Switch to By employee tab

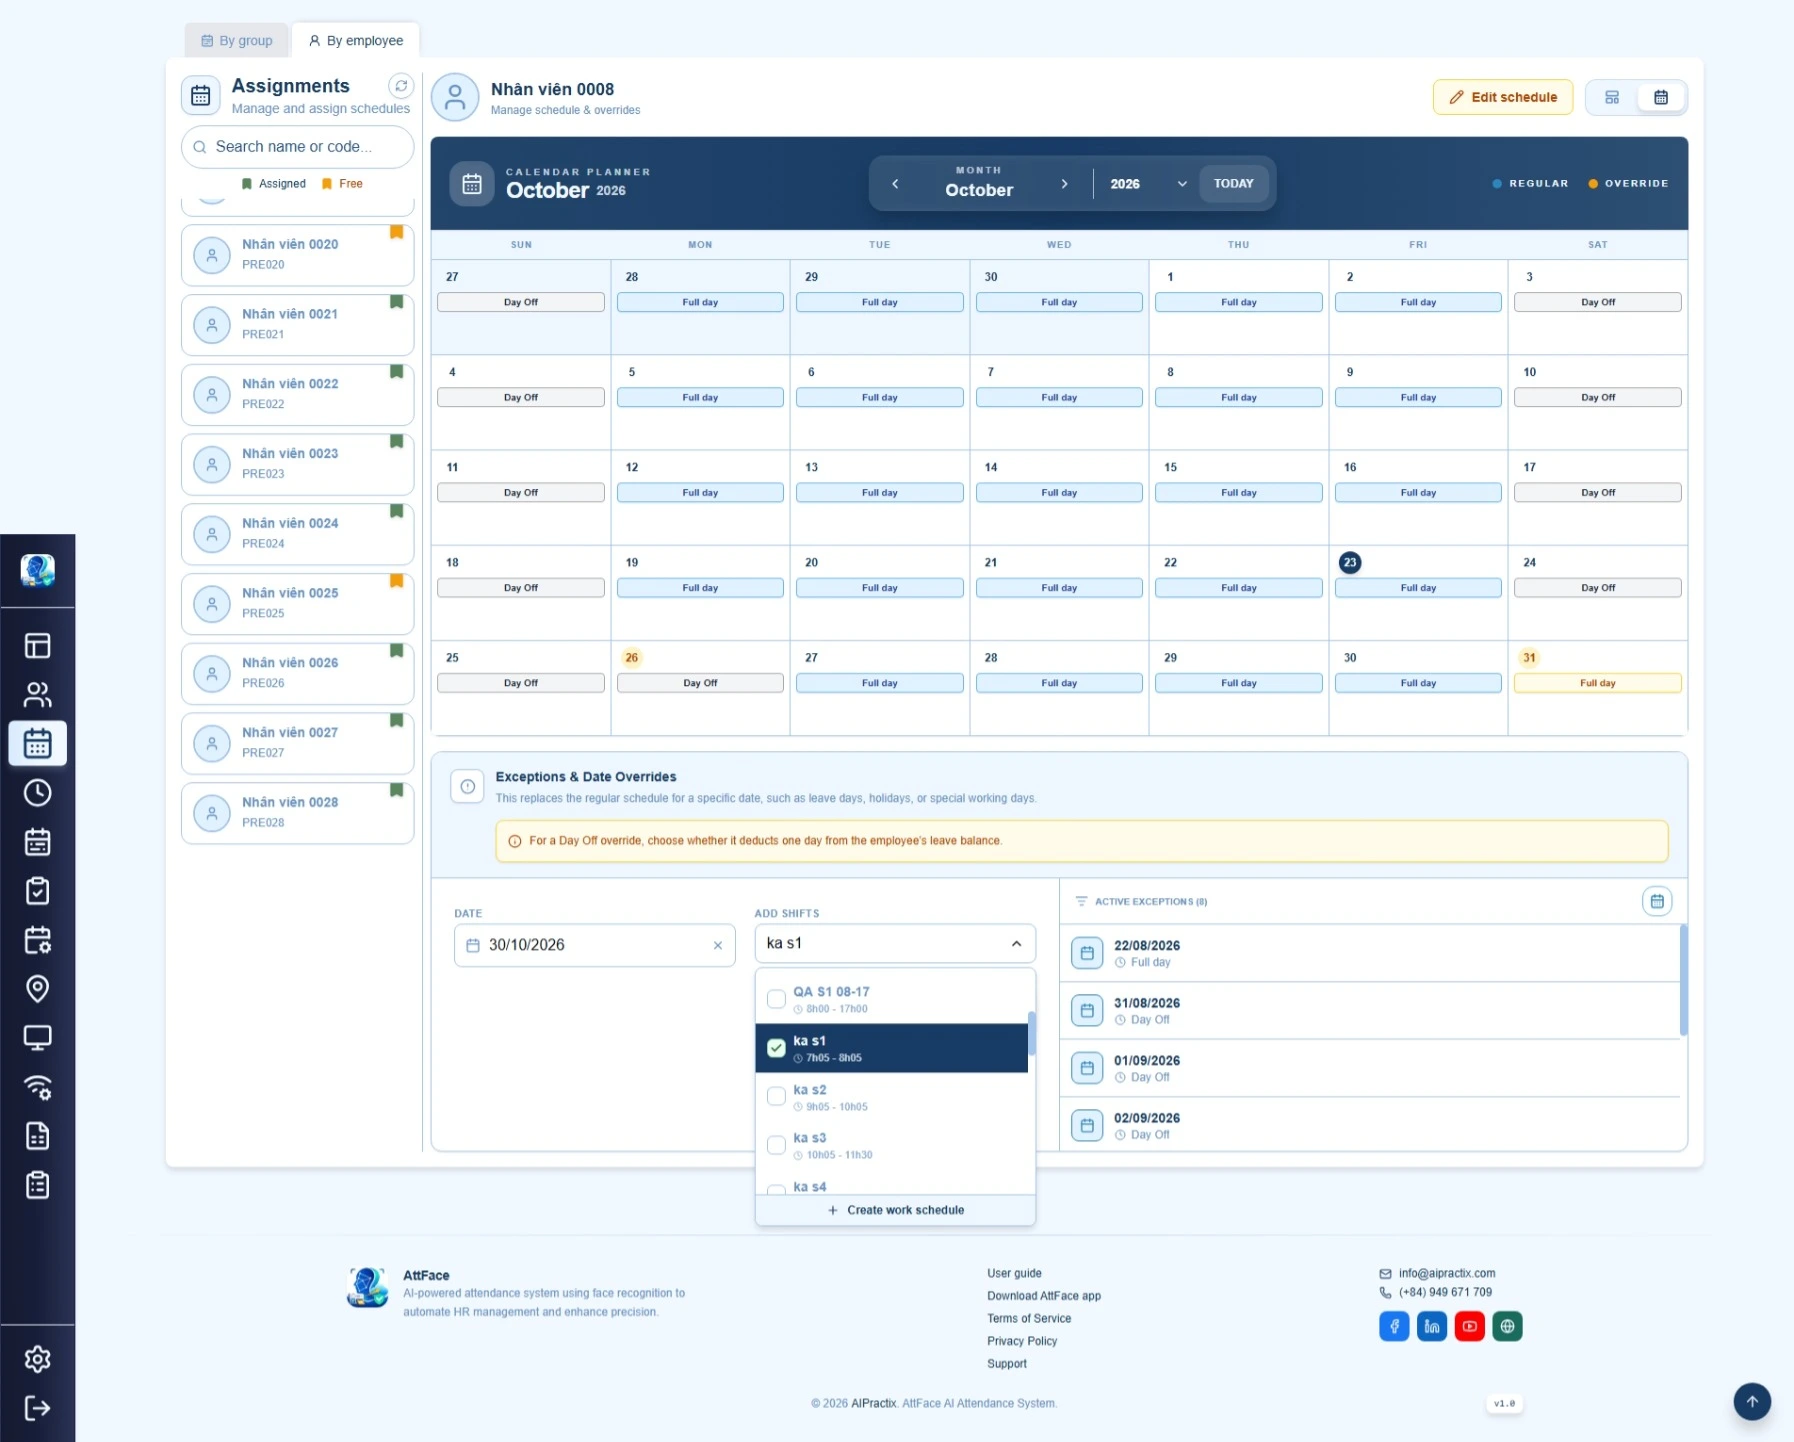coord(356,40)
